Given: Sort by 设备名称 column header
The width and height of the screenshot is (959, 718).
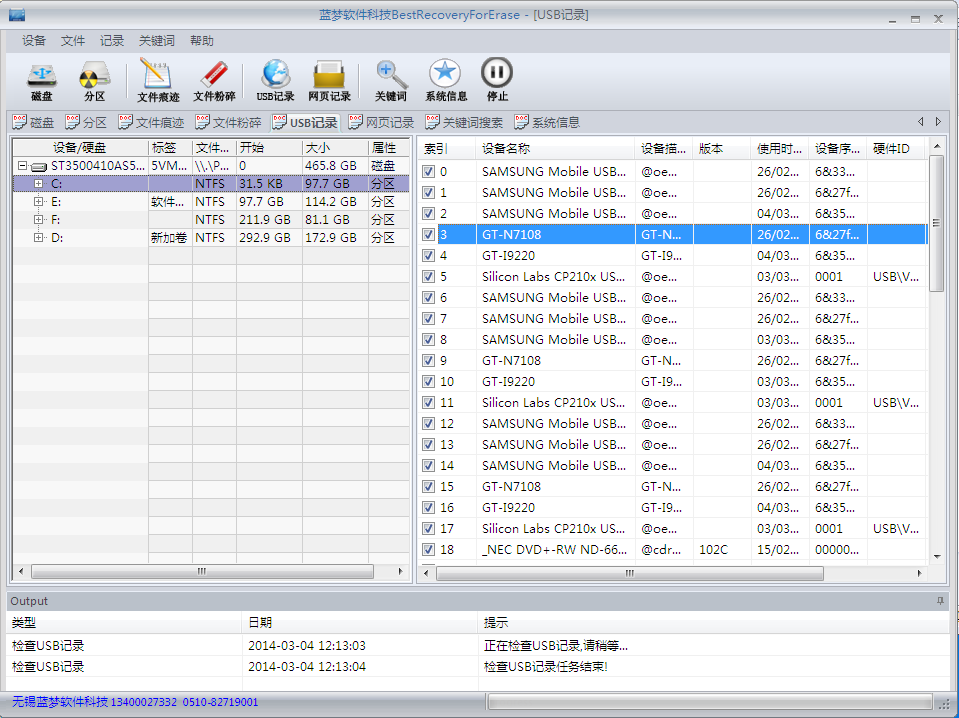Looking at the screenshot, I should 555,149.
